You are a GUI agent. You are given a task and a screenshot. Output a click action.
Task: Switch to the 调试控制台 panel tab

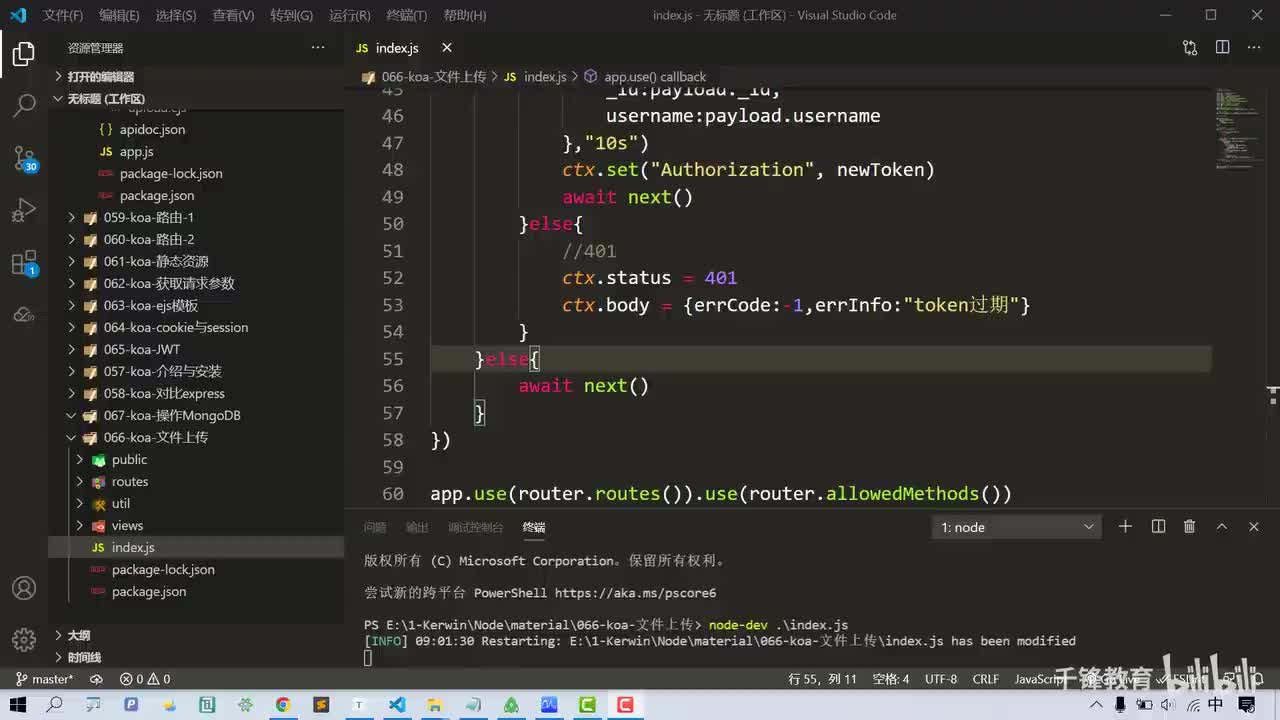tap(476, 527)
